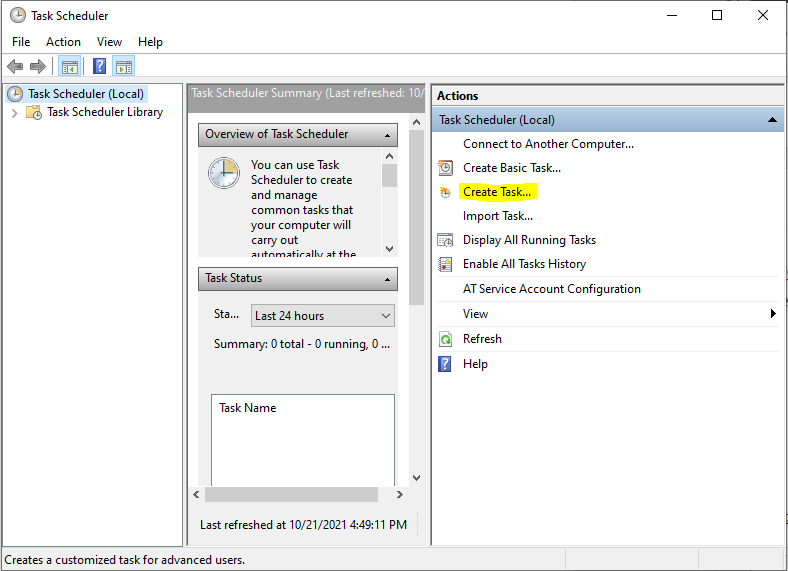Click Help in the Actions pane
The image size is (788, 571).
pyautogui.click(x=475, y=364)
